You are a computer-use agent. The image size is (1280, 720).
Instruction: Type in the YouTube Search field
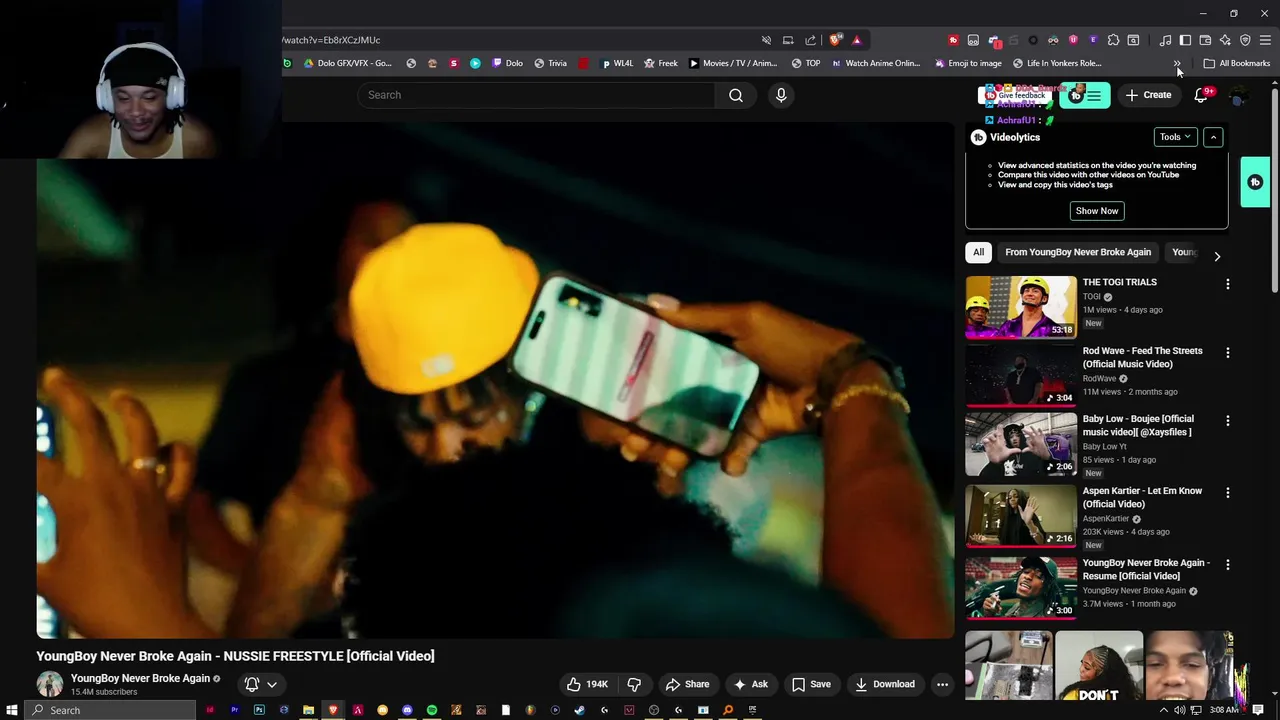point(536,95)
